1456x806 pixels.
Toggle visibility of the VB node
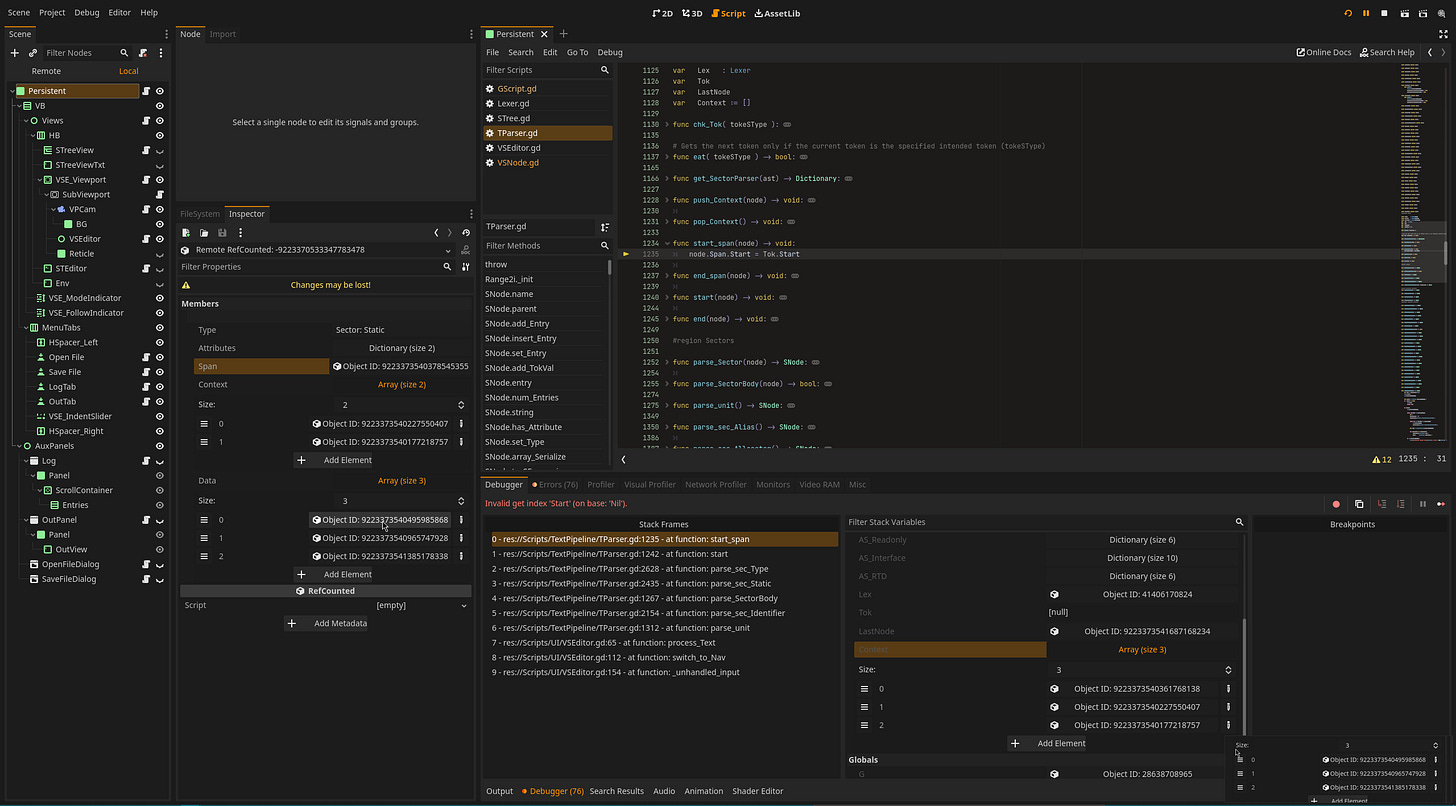tap(160, 106)
